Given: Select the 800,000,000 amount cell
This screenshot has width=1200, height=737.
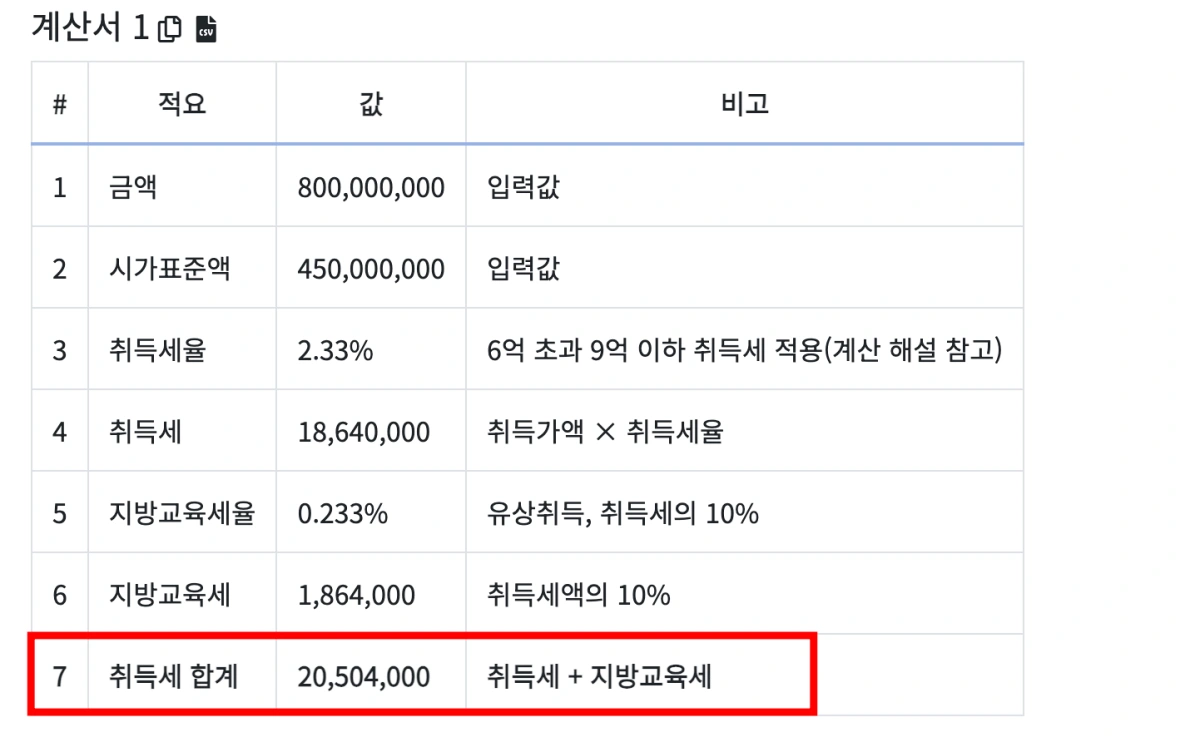Looking at the screenshot, I should [372, 186].
